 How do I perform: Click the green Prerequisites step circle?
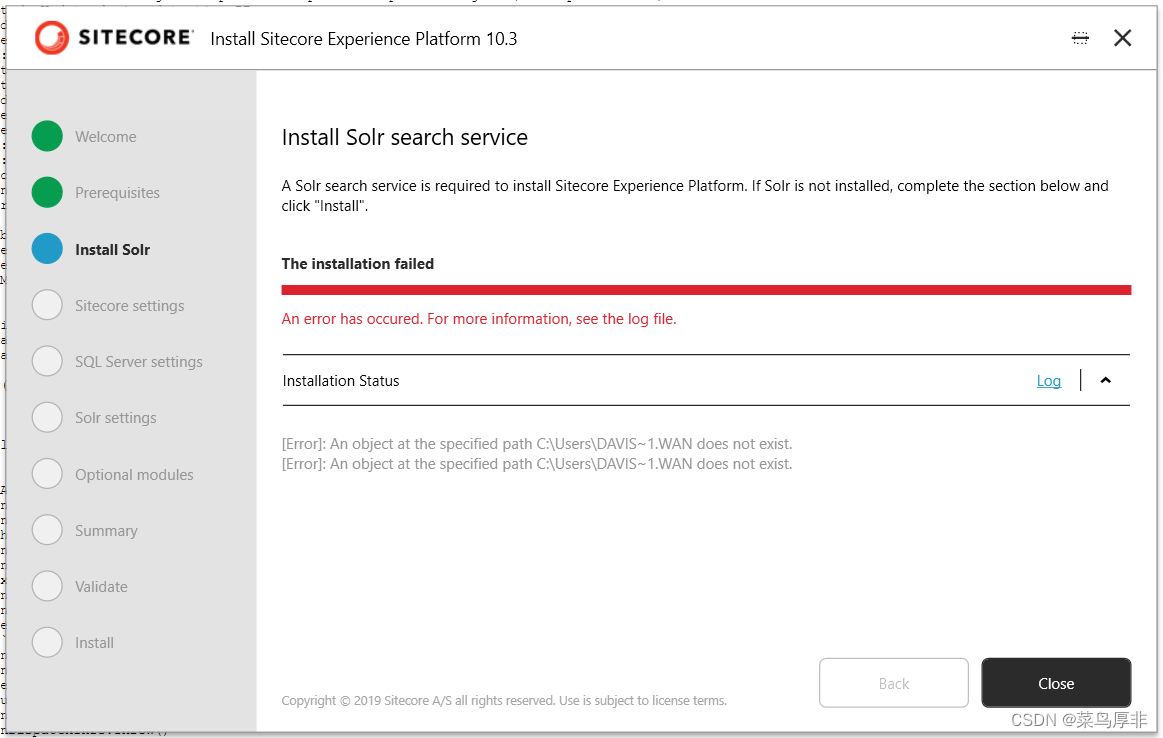(47, 192)
